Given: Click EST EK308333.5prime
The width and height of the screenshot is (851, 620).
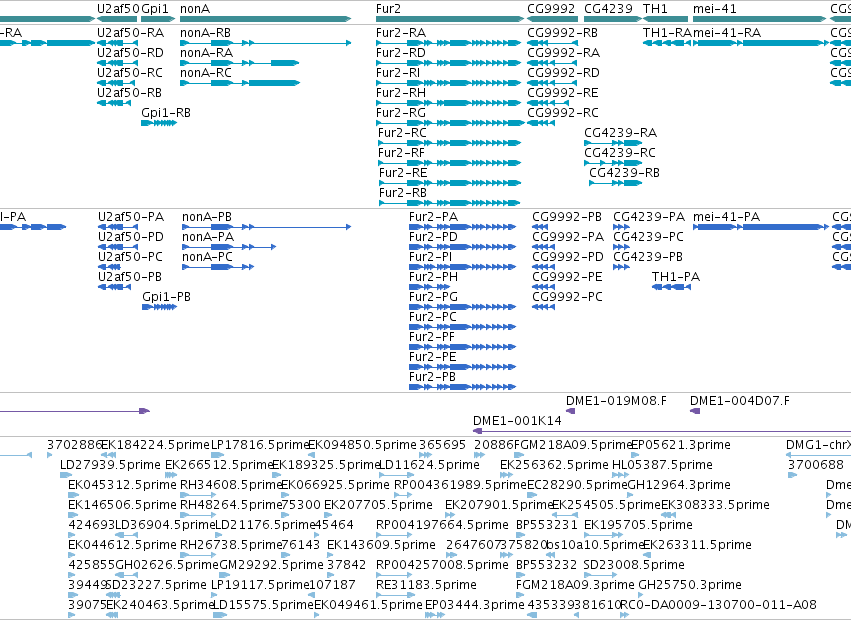Looking at the screenshot, I should (669, 515).
